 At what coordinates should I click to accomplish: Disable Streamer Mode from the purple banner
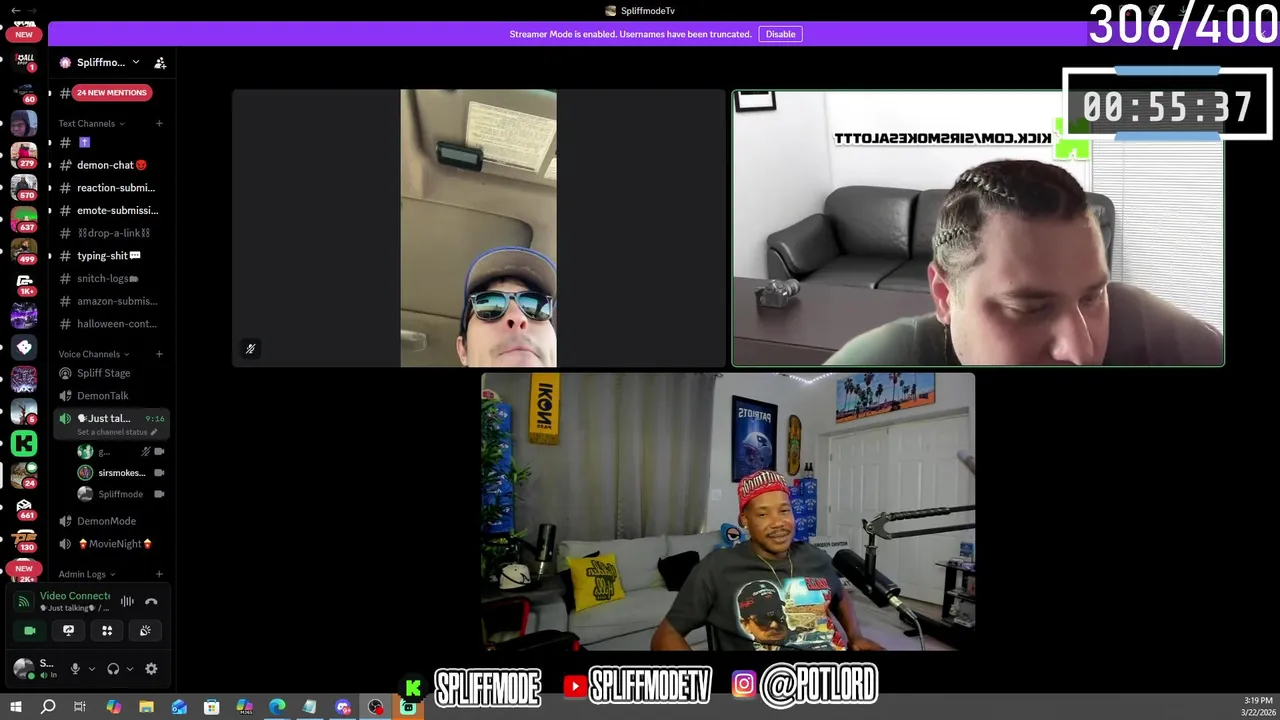coord(780,34)
